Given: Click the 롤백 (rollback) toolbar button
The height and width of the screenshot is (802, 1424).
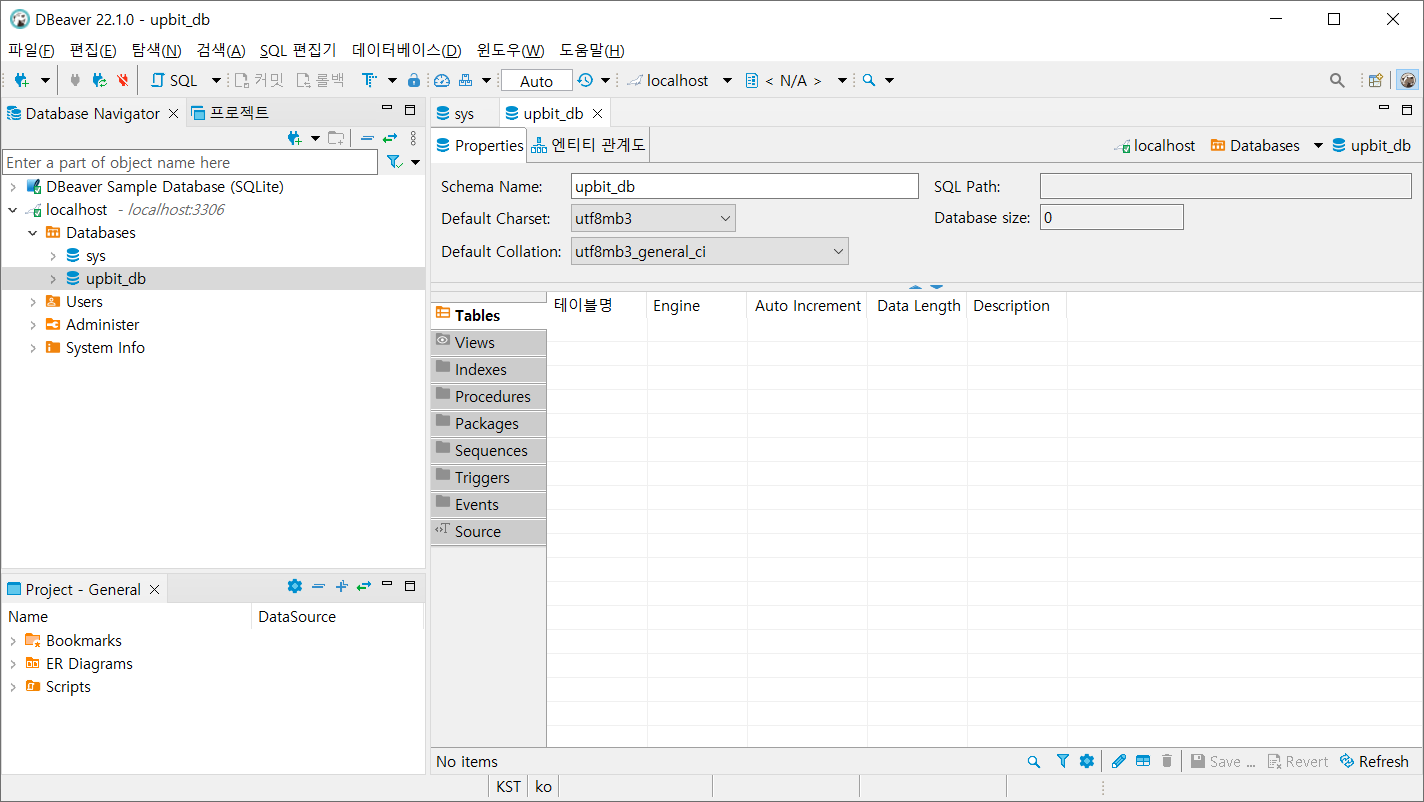Looking at the screenshot, I should click(320, 80).
